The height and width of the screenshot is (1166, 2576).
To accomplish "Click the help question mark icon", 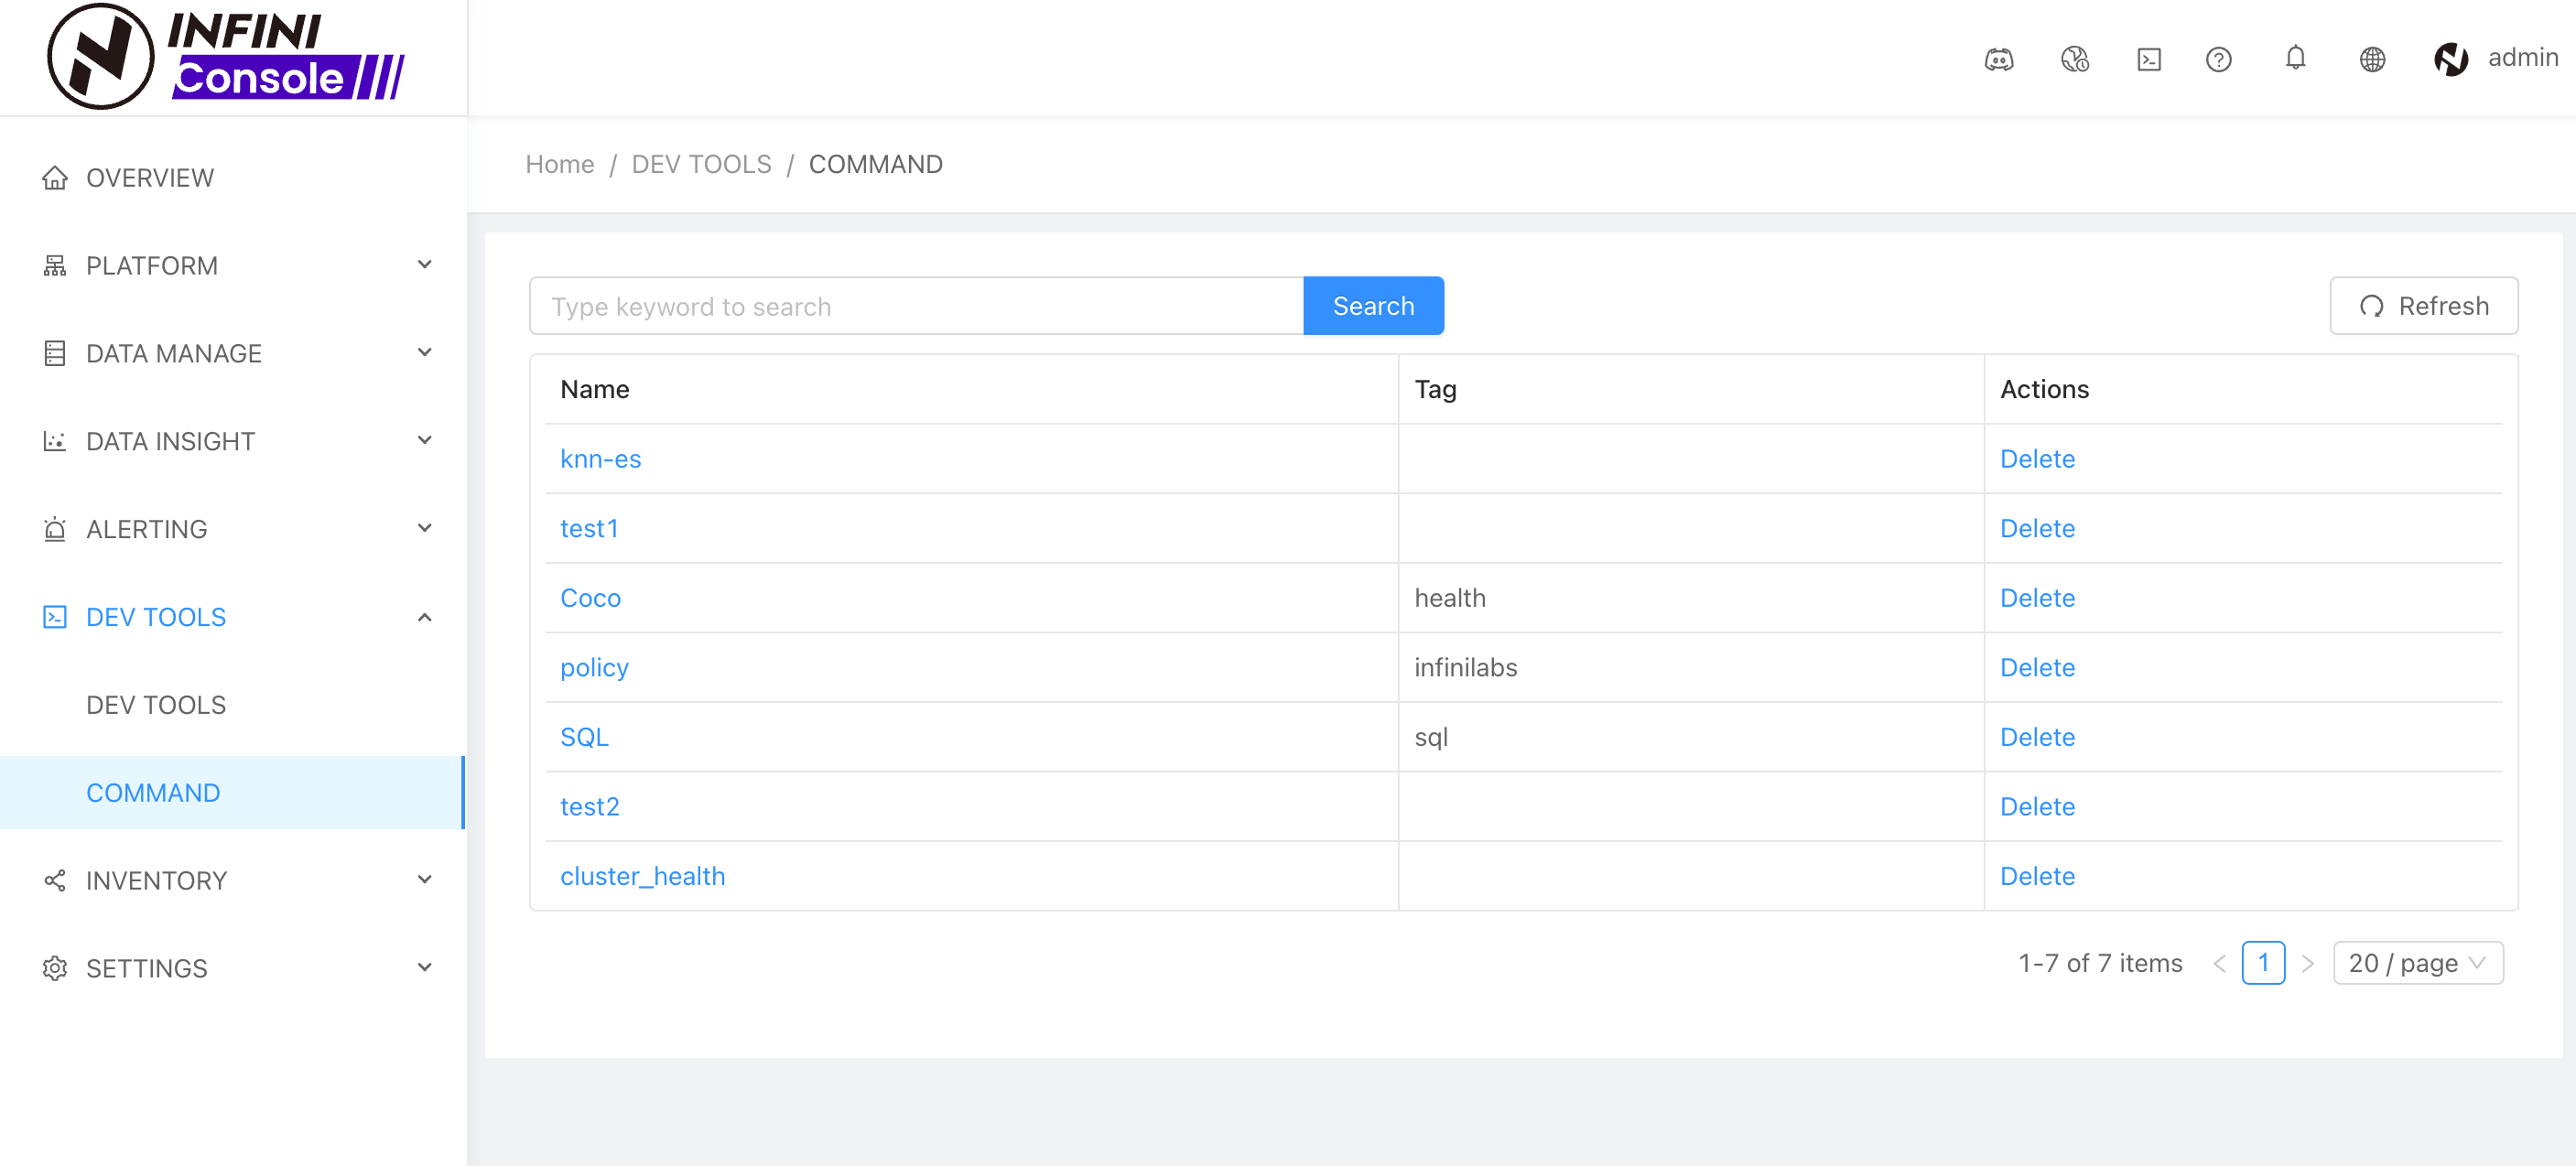I will pos(2218,59).
